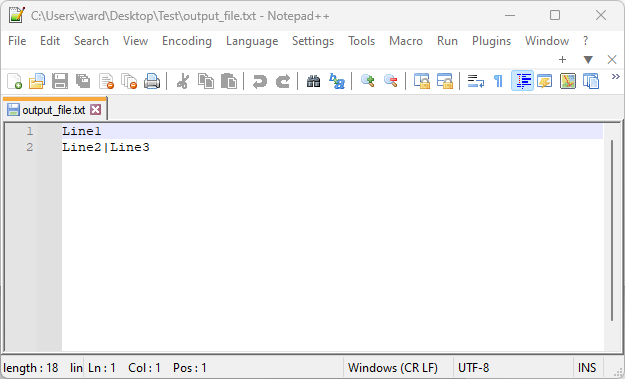Viewport: 625px width, 379px height.
Task: Place cursor in Line1 text
Action: tap(82, 131)
